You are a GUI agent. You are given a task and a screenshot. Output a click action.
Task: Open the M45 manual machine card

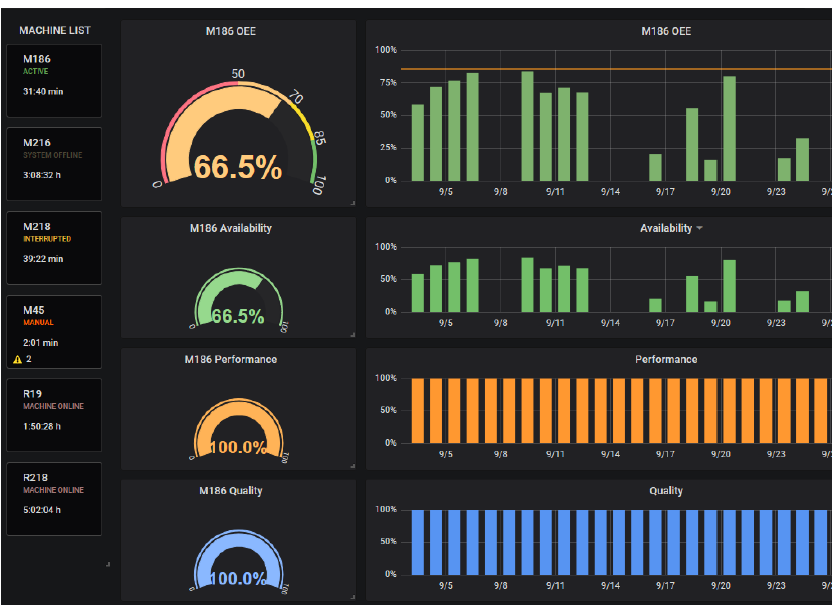coord(54,332)
